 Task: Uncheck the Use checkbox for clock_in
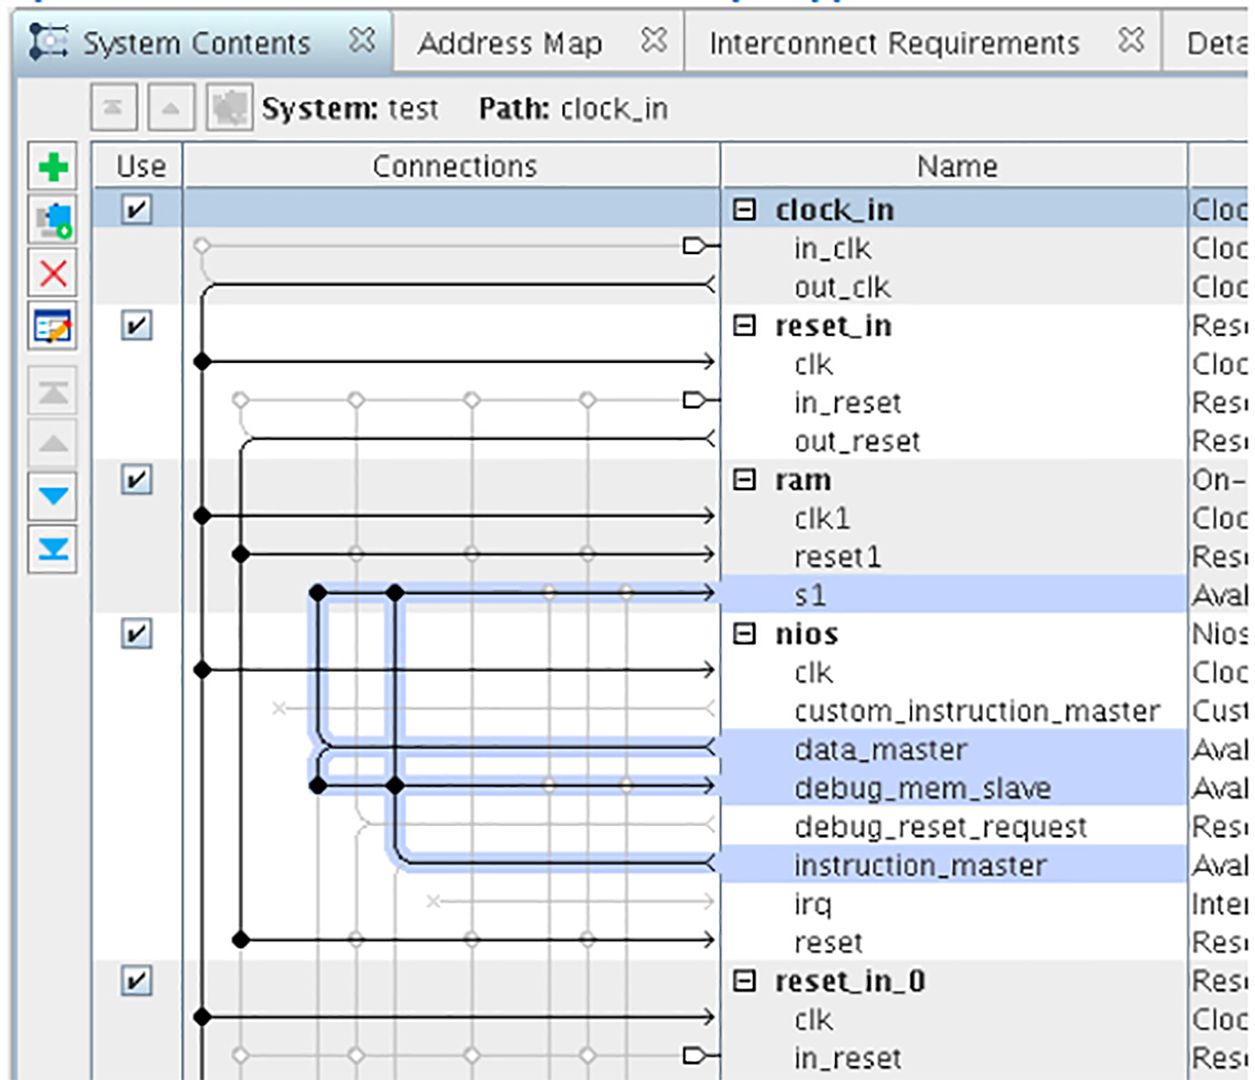point(136,210)
